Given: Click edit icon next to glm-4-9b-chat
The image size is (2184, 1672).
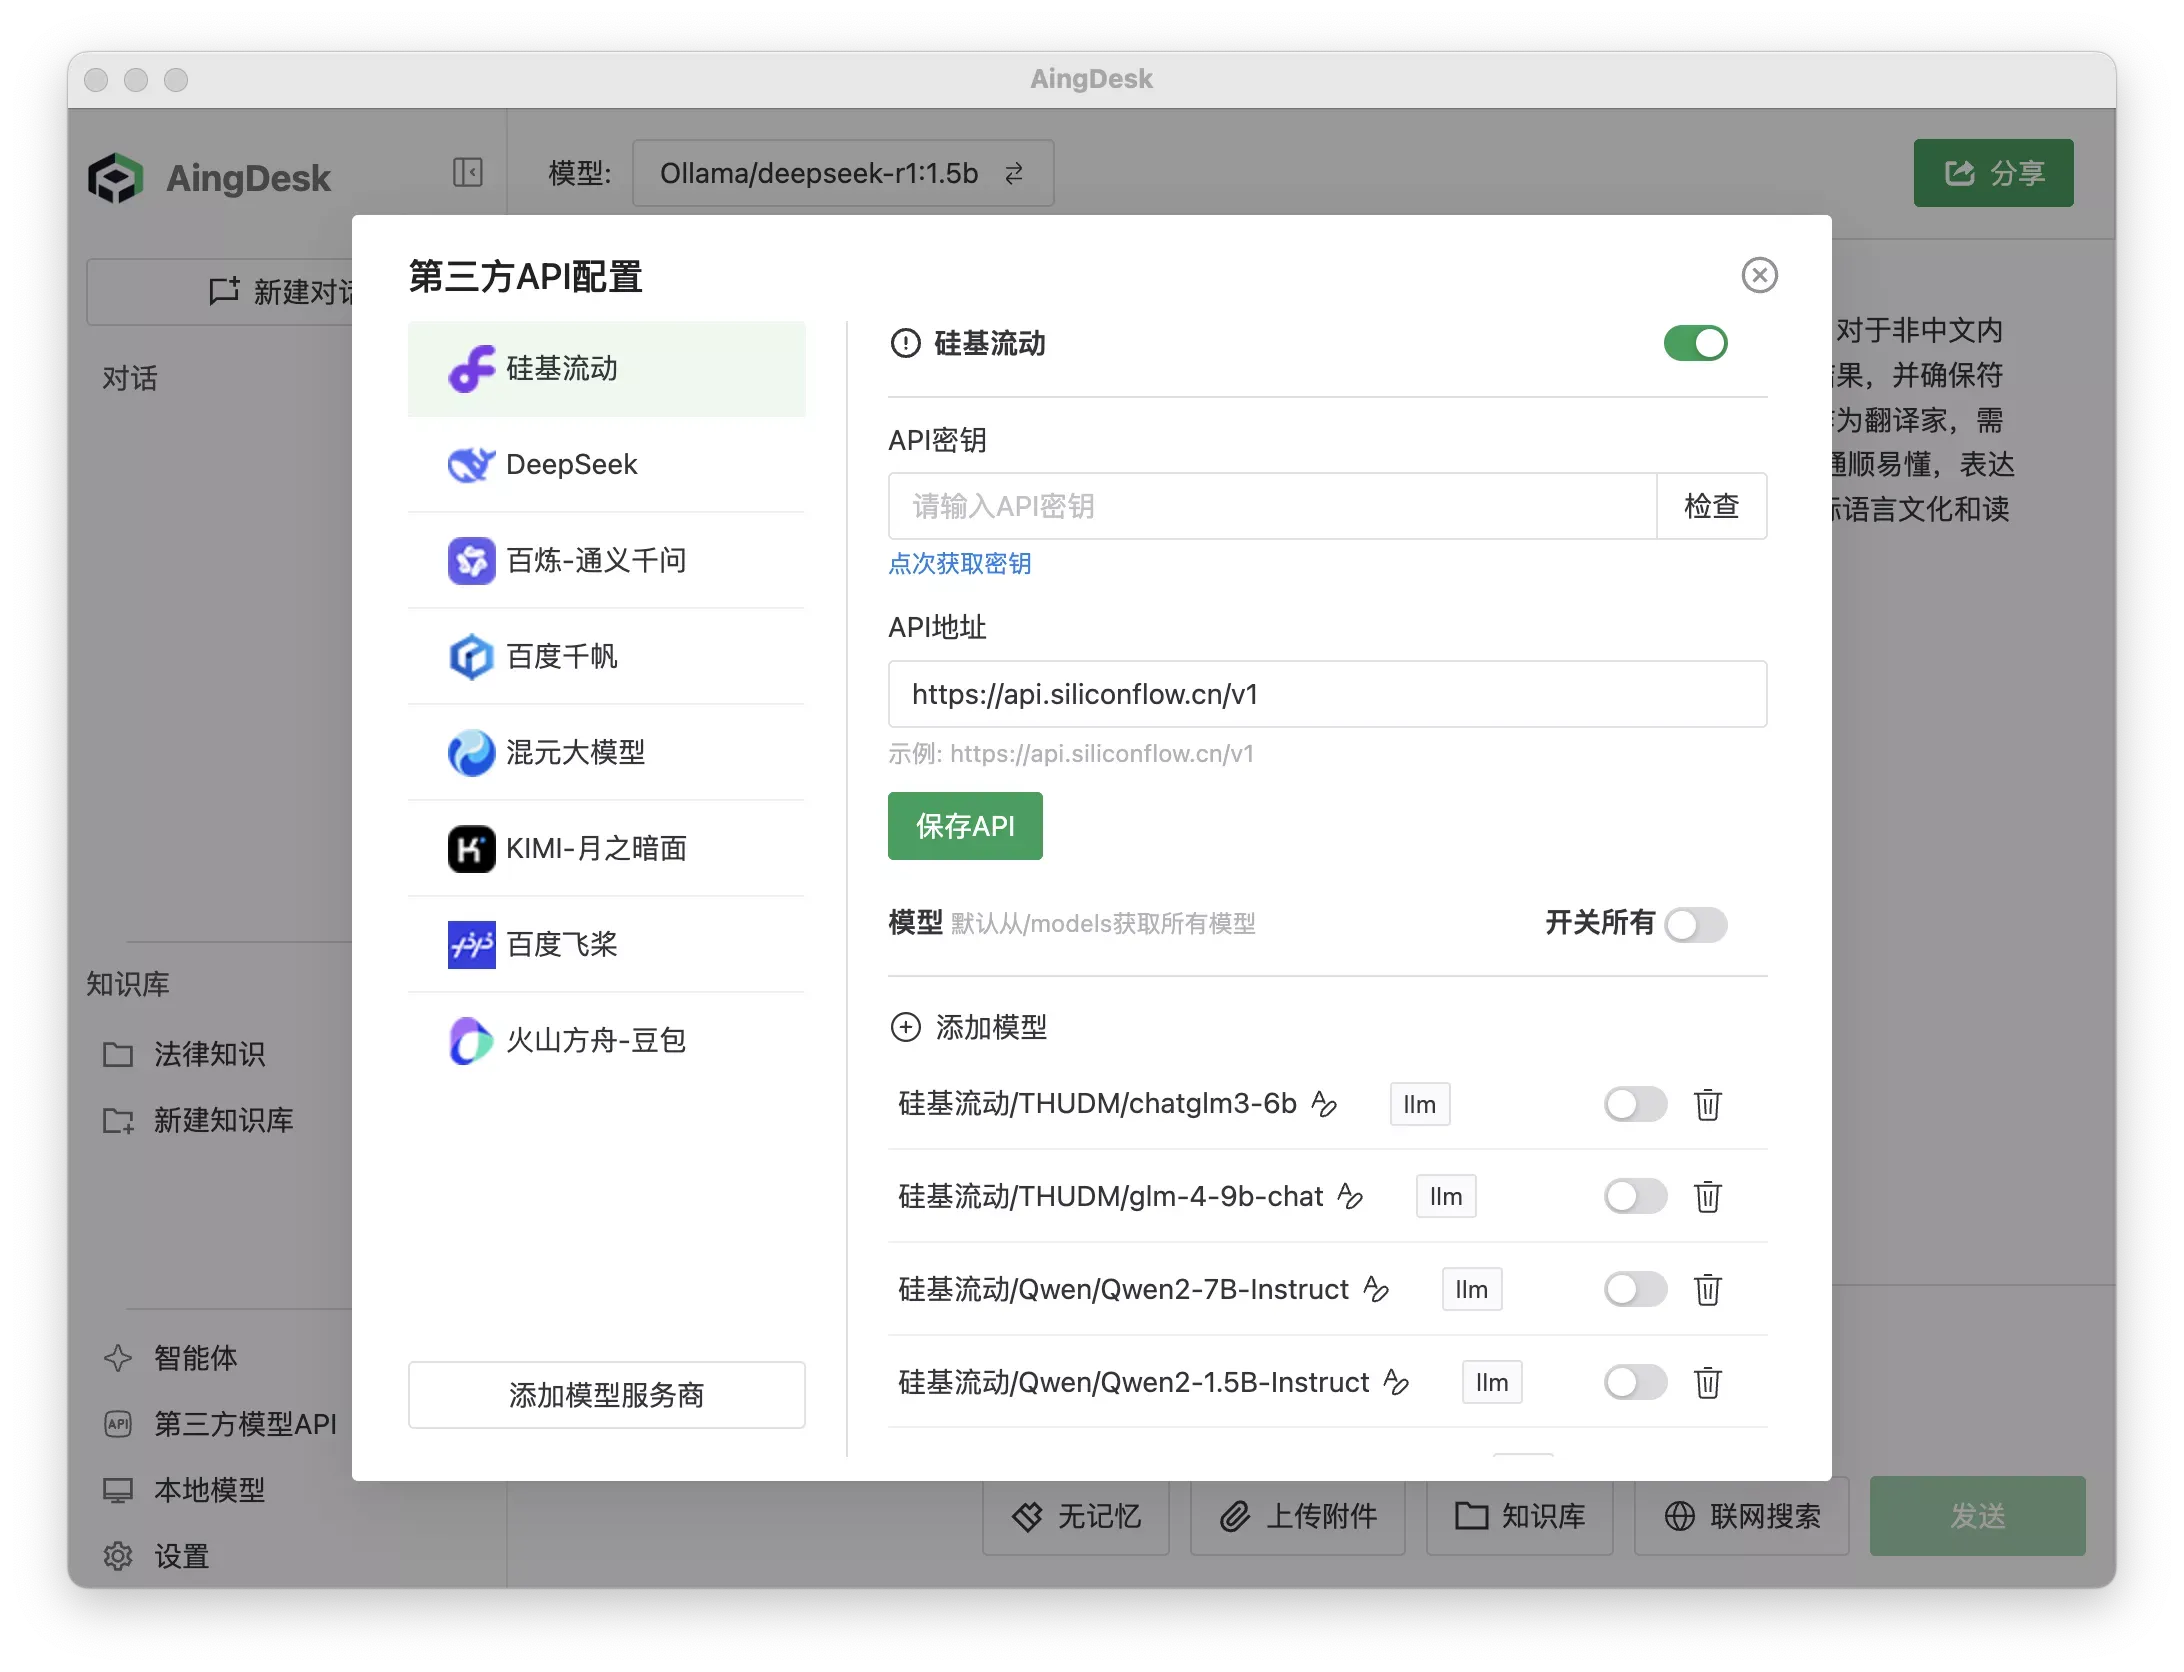Looking at the screenshot, I should tap(1350, 1196).
